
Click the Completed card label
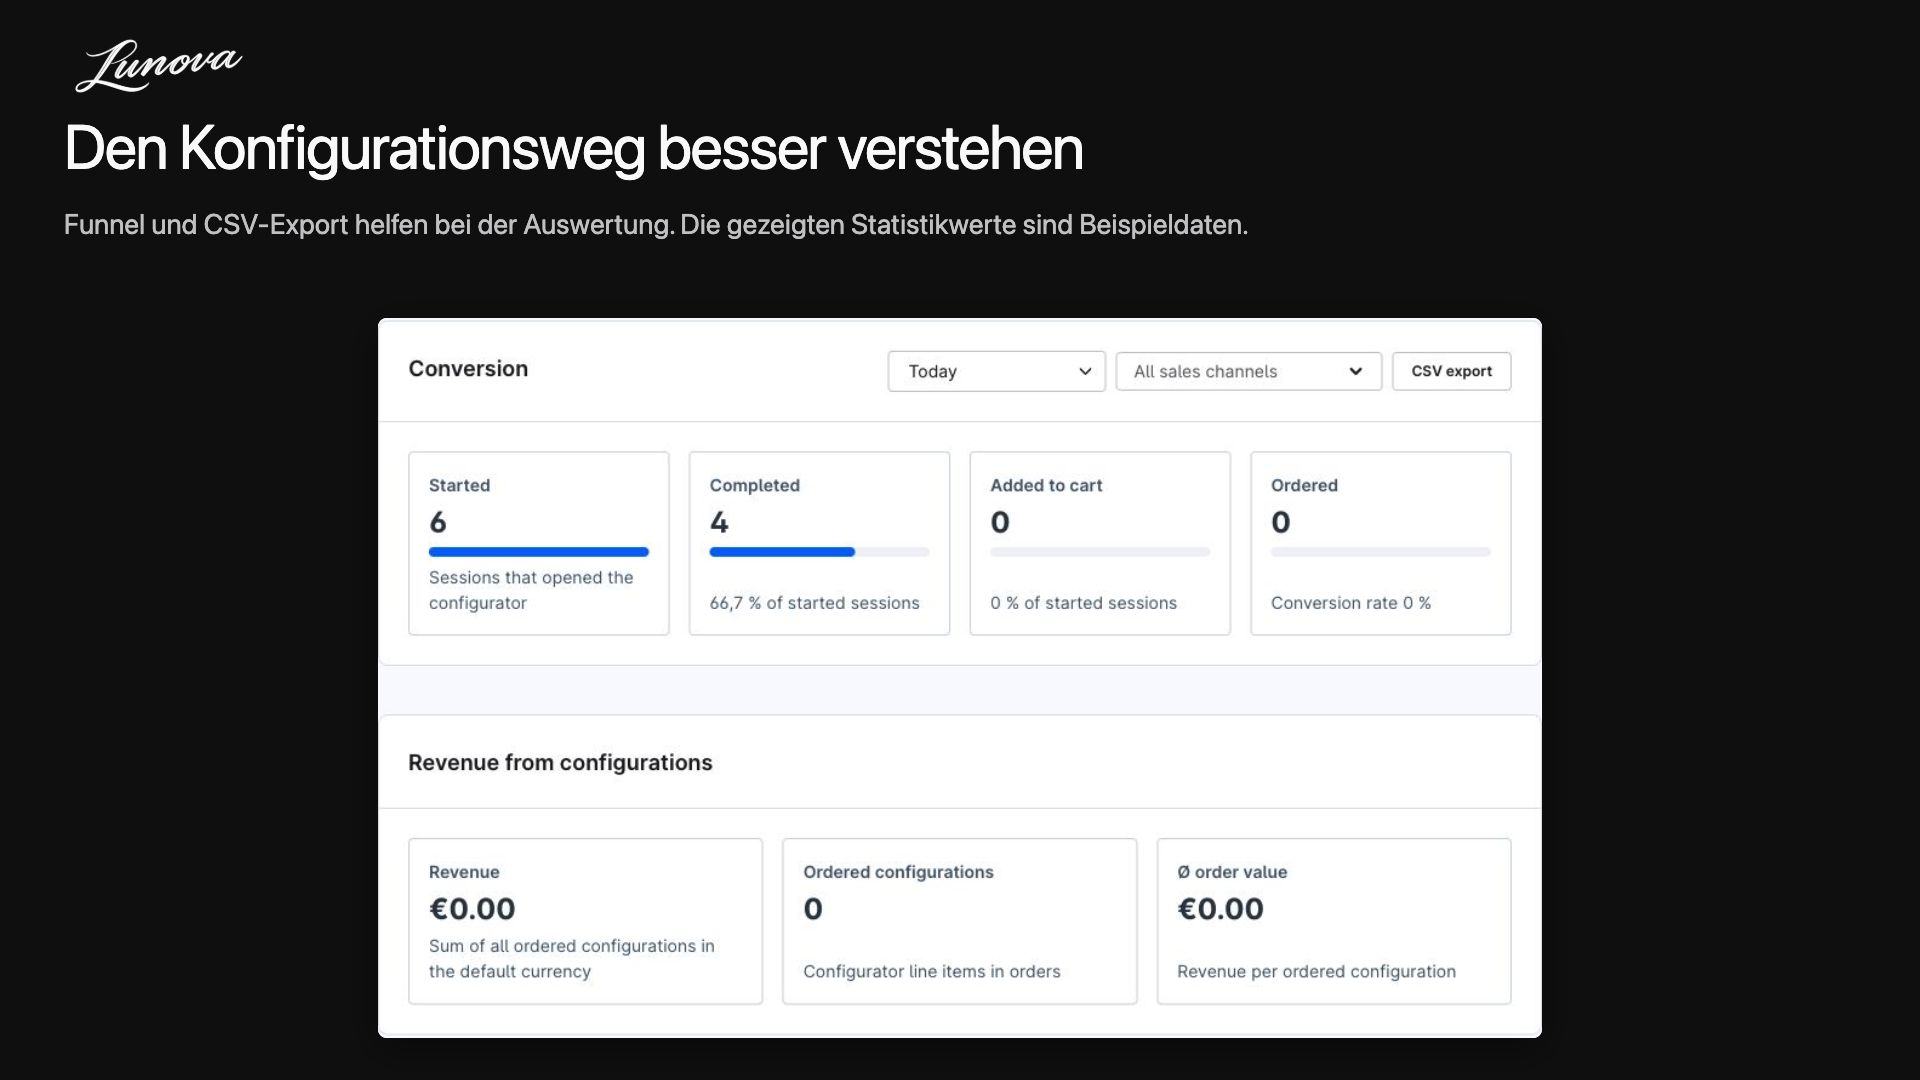click(754, 485)
